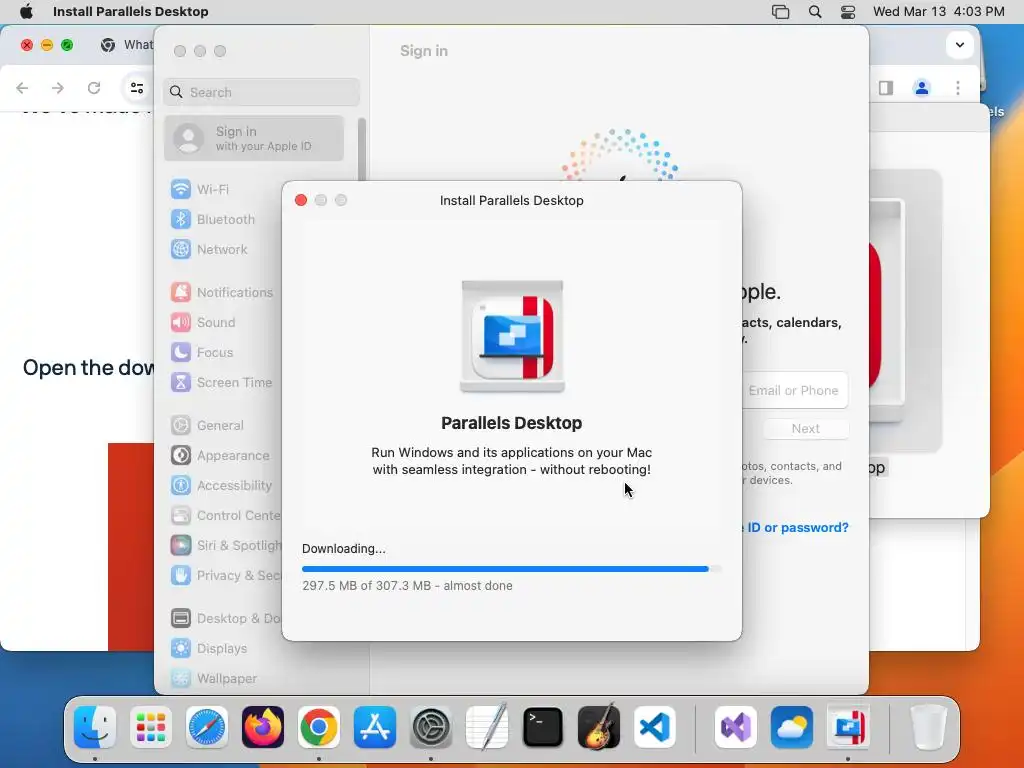Launch Terminal from the Dock

(543, 727)
